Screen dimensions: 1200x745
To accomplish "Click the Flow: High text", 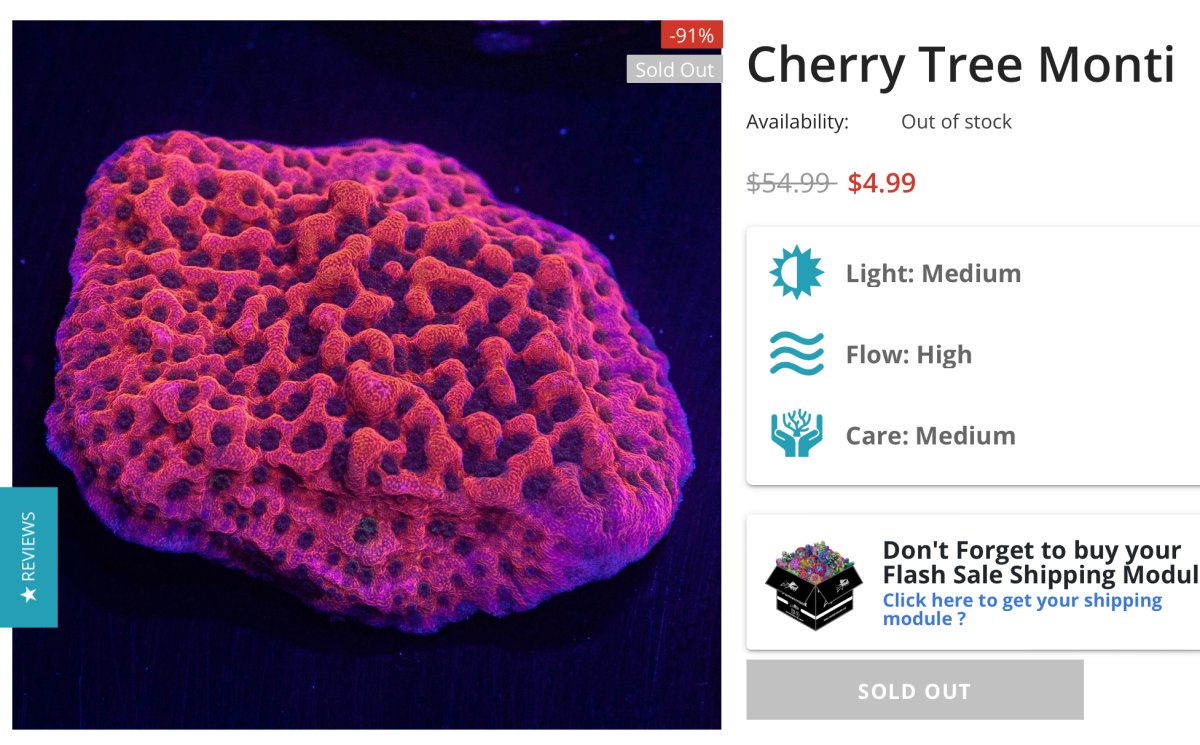I will [908, 355].
